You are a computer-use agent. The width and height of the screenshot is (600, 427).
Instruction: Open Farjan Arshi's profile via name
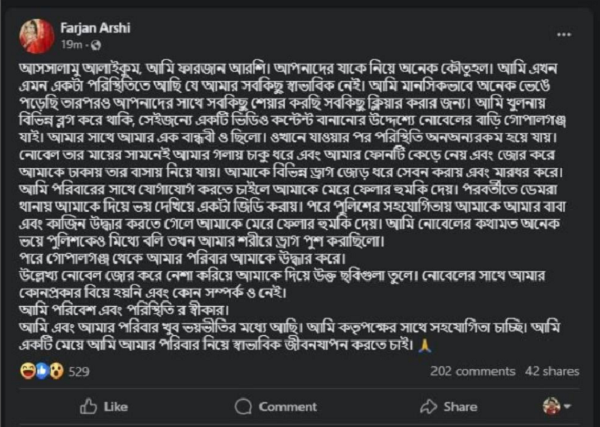[93, 29]
